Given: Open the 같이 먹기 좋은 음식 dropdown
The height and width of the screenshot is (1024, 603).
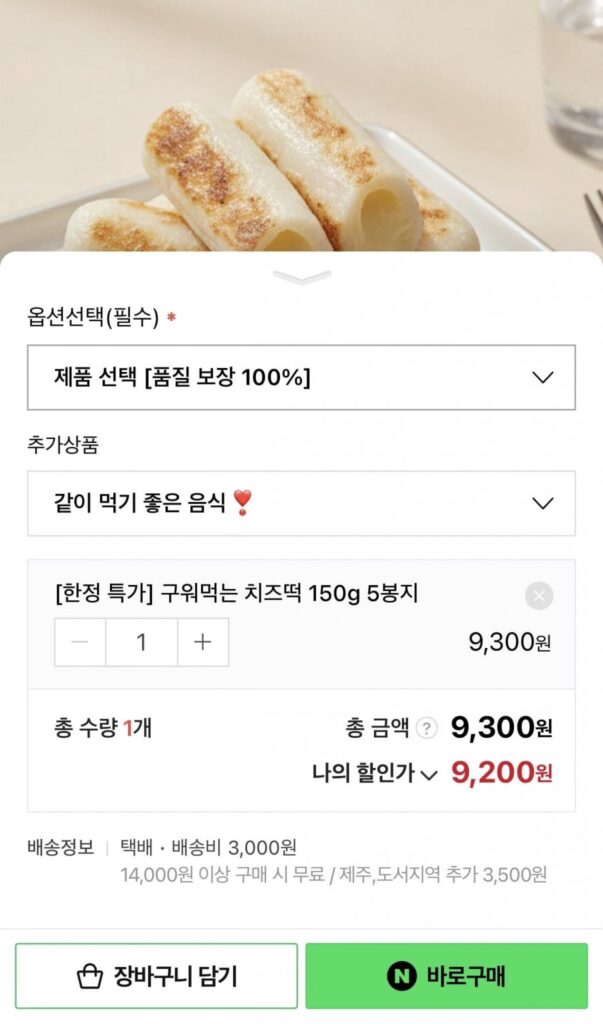Looking at the screenshot, I should click(x=300, y=504).
